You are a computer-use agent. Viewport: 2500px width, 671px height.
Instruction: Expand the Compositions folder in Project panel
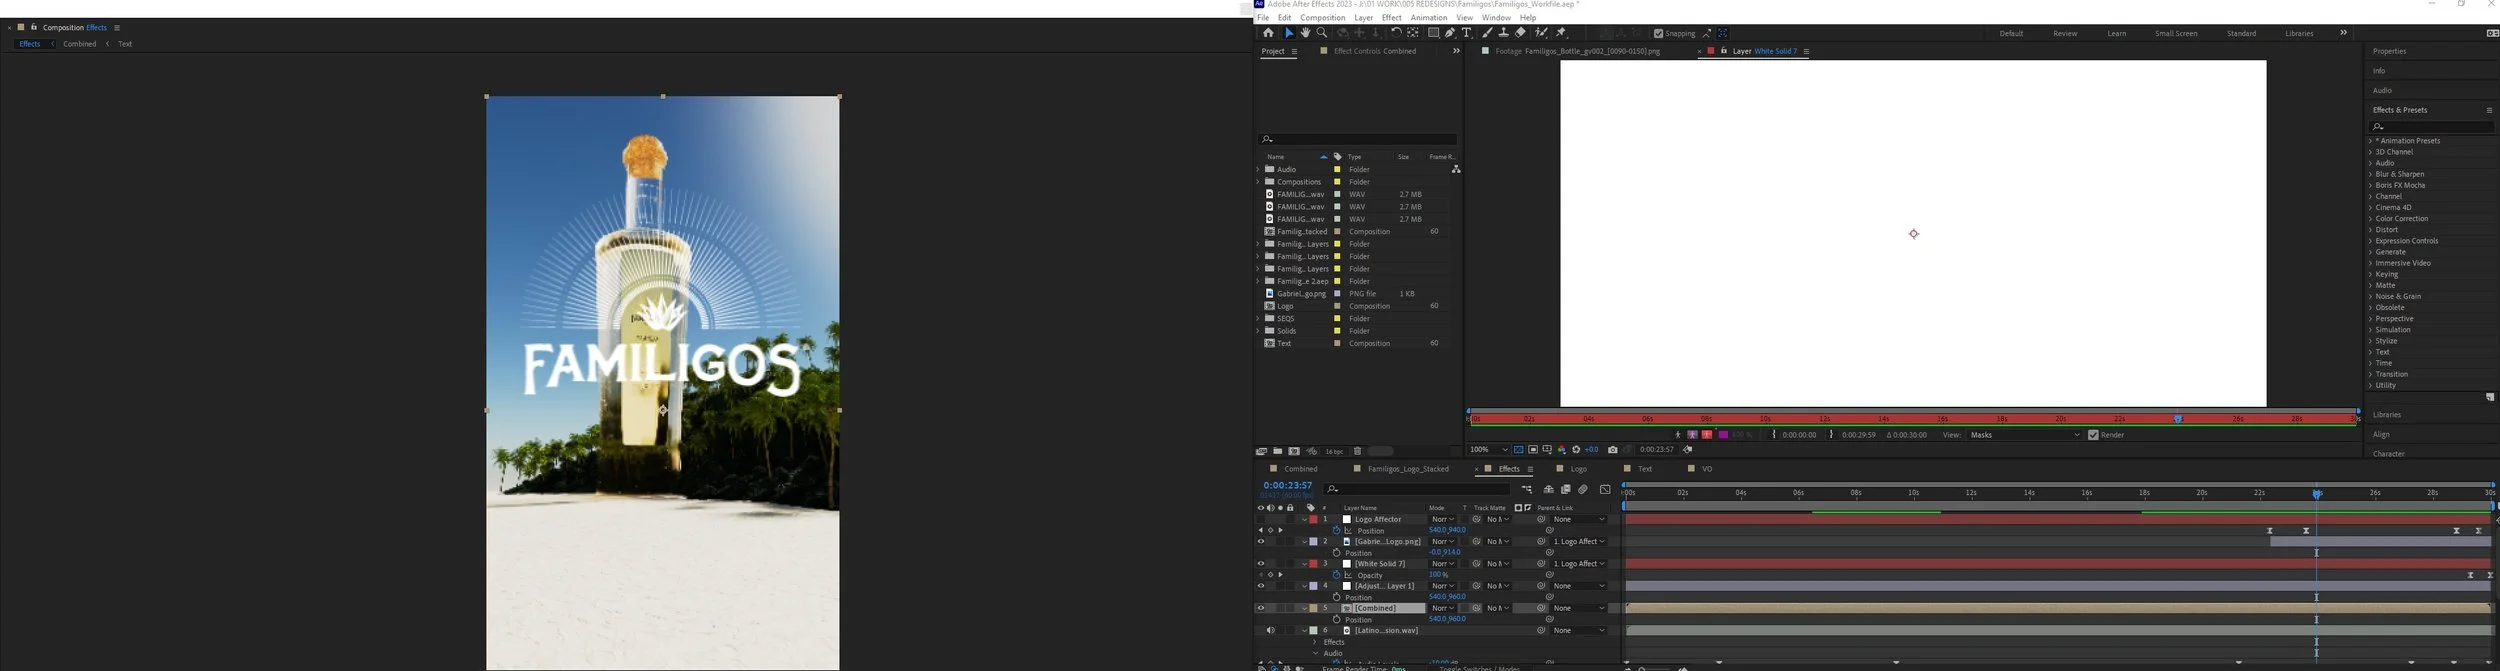click(x=1258, y=182)
